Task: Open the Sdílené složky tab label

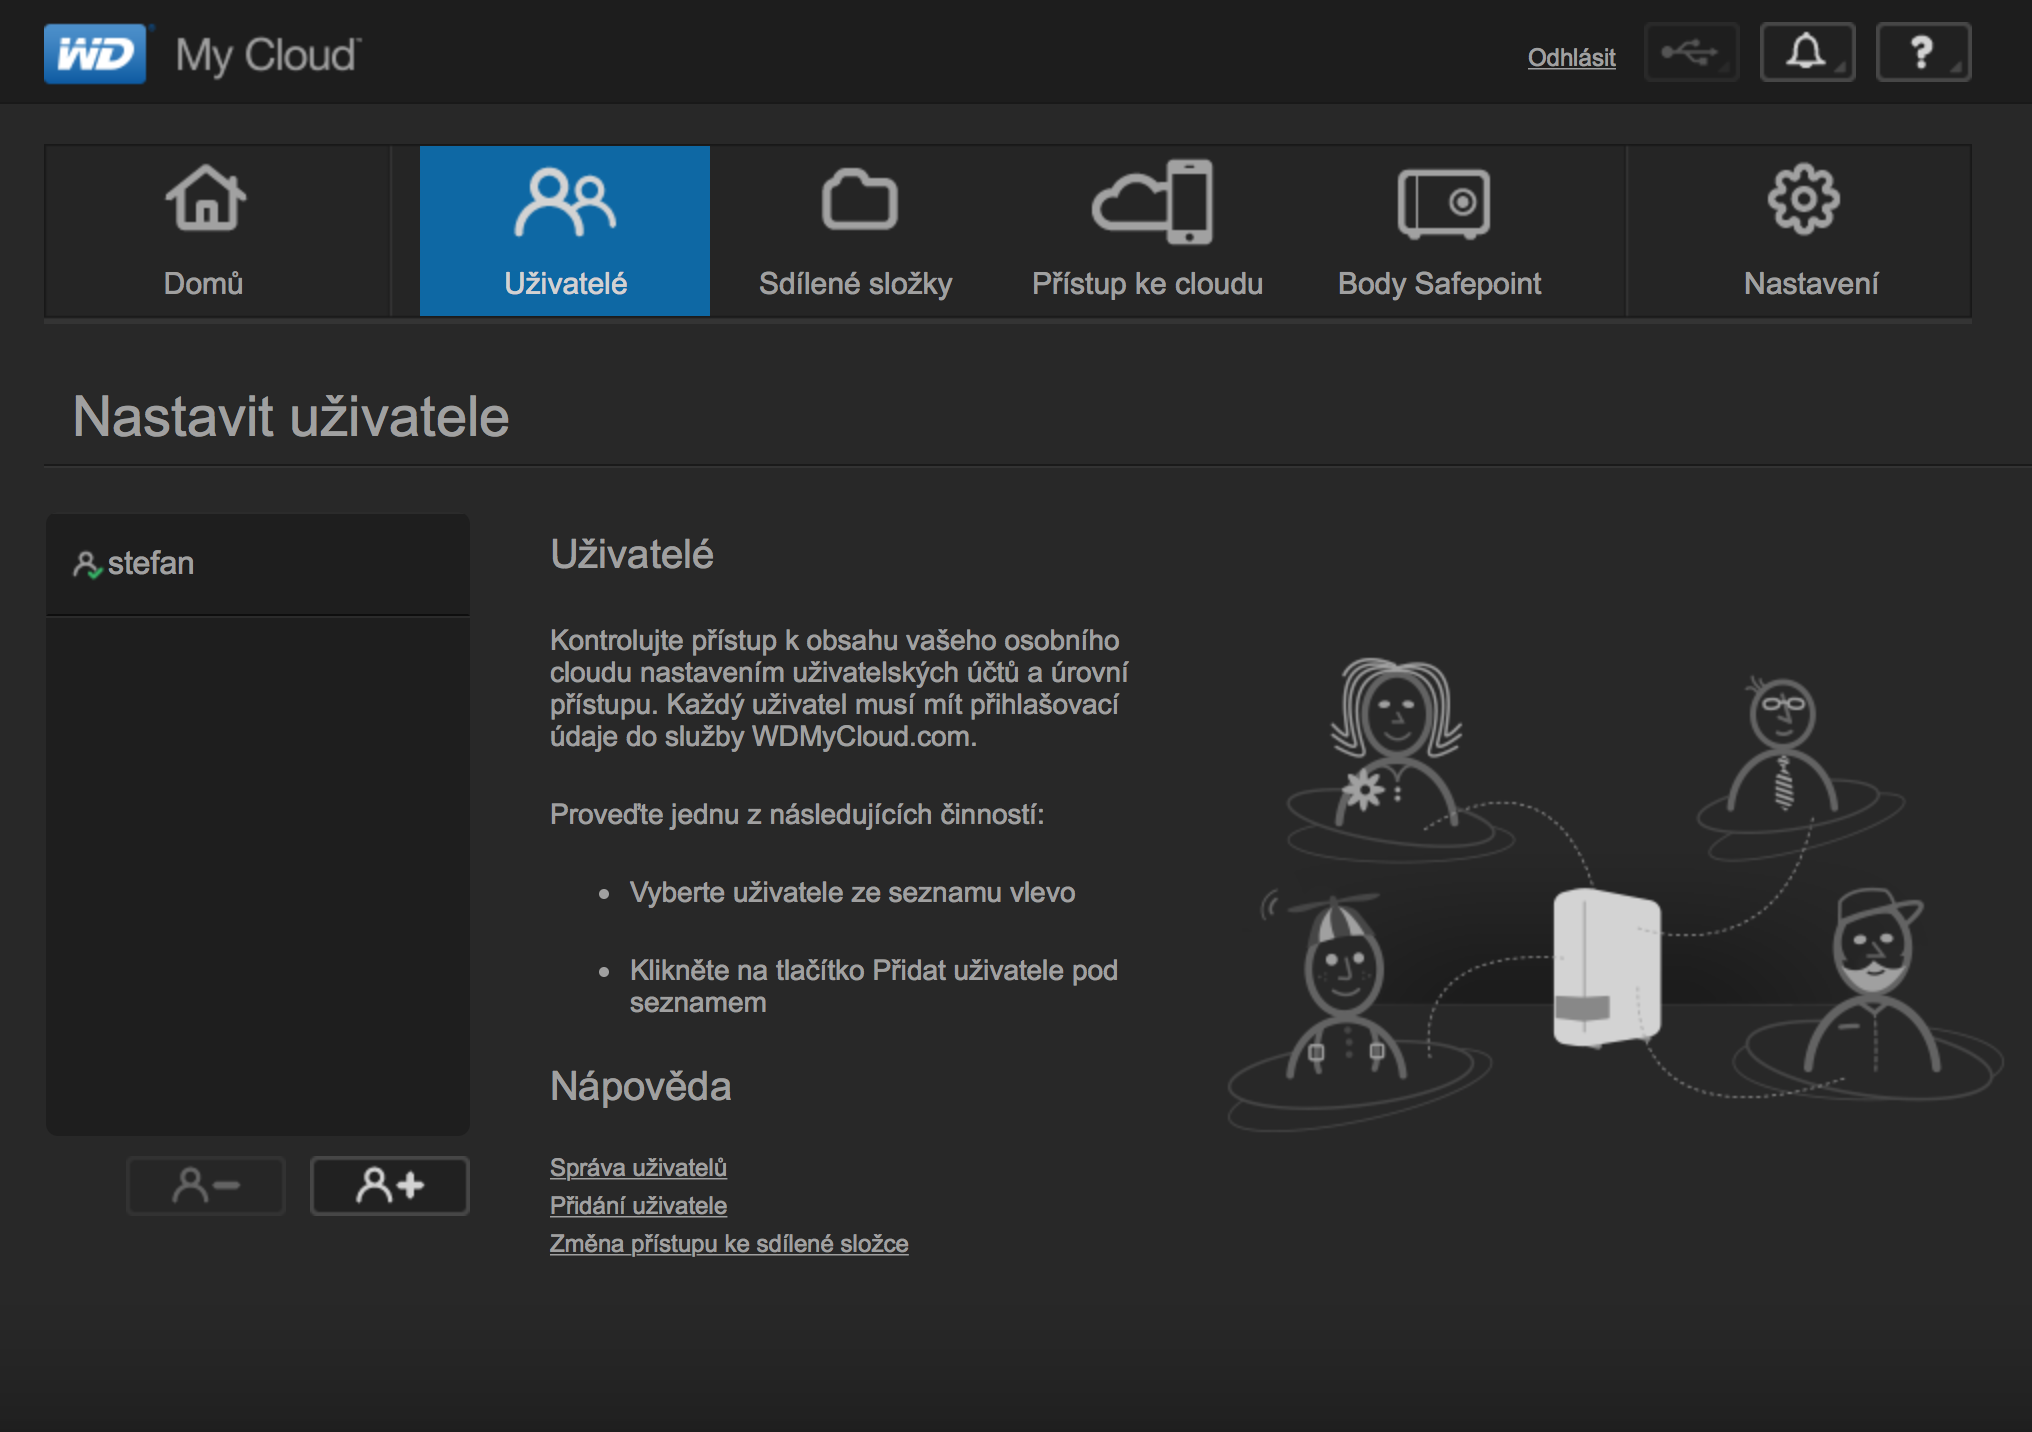Action: pos(855,284)
